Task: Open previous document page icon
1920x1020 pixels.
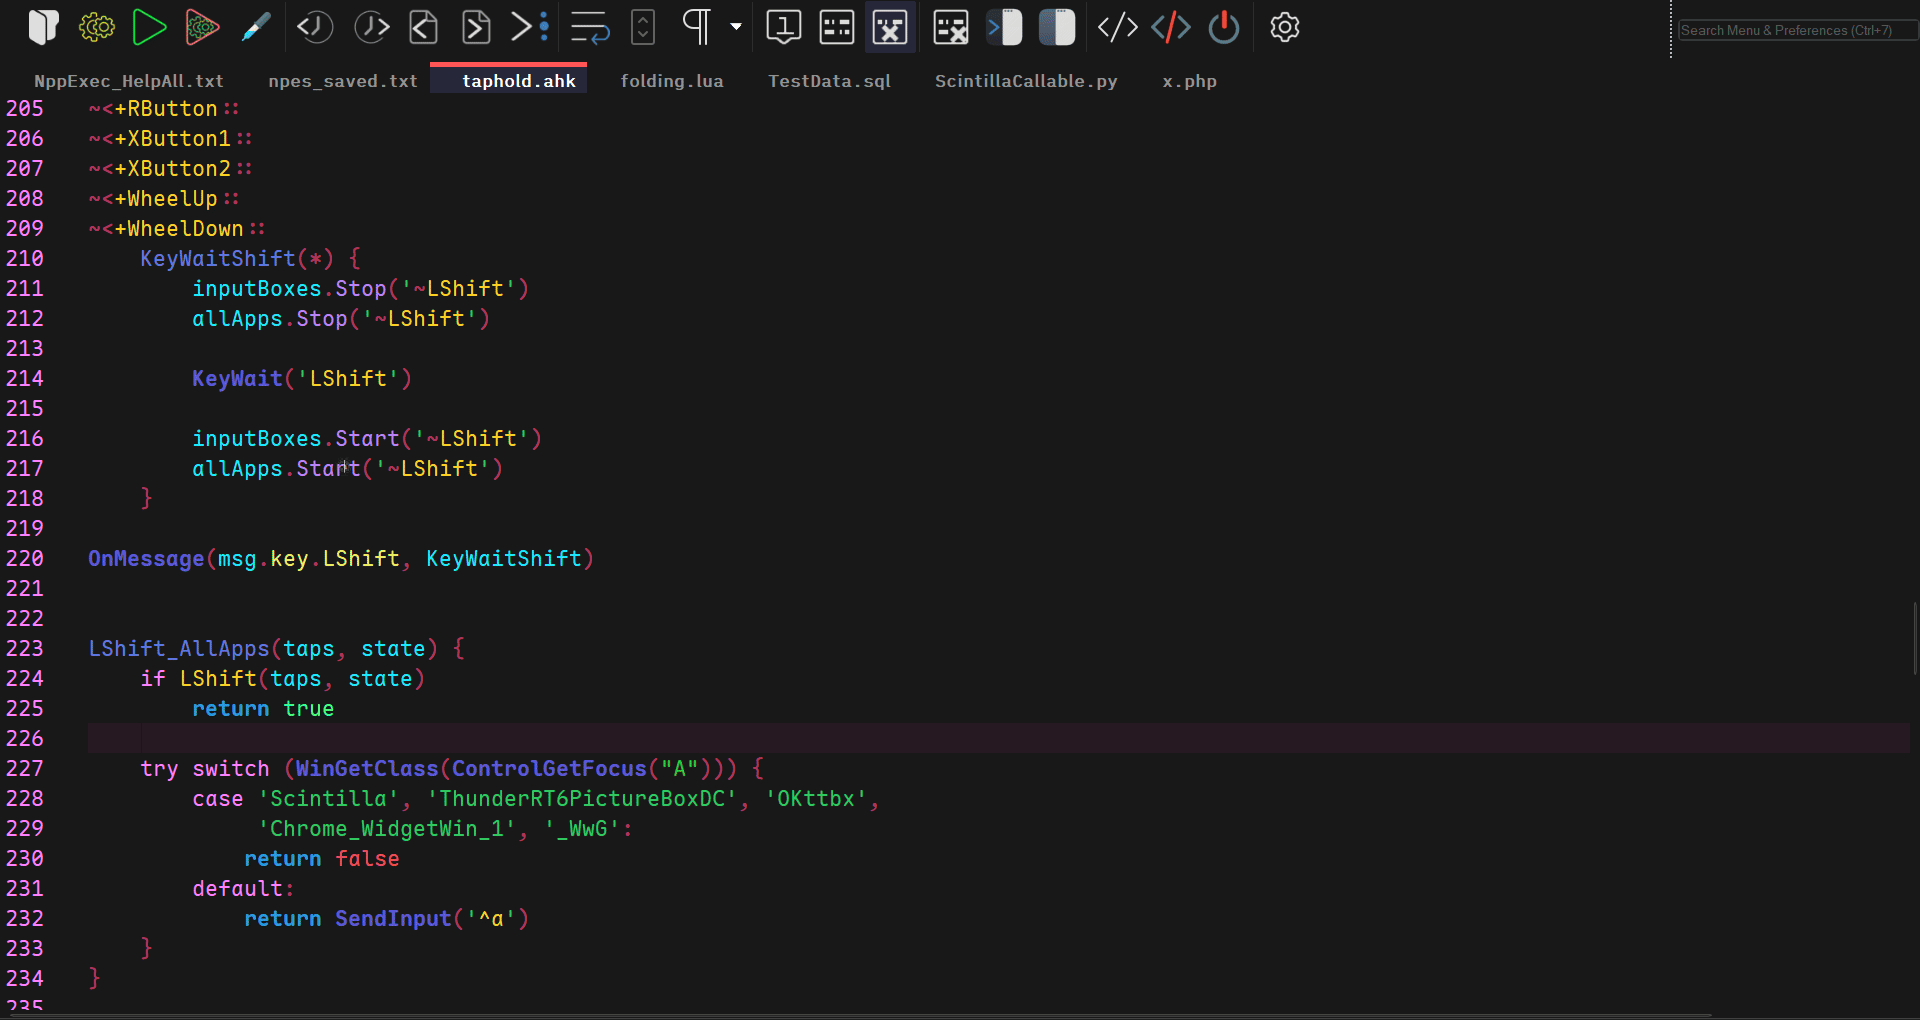Action: [x=424, y=27]
